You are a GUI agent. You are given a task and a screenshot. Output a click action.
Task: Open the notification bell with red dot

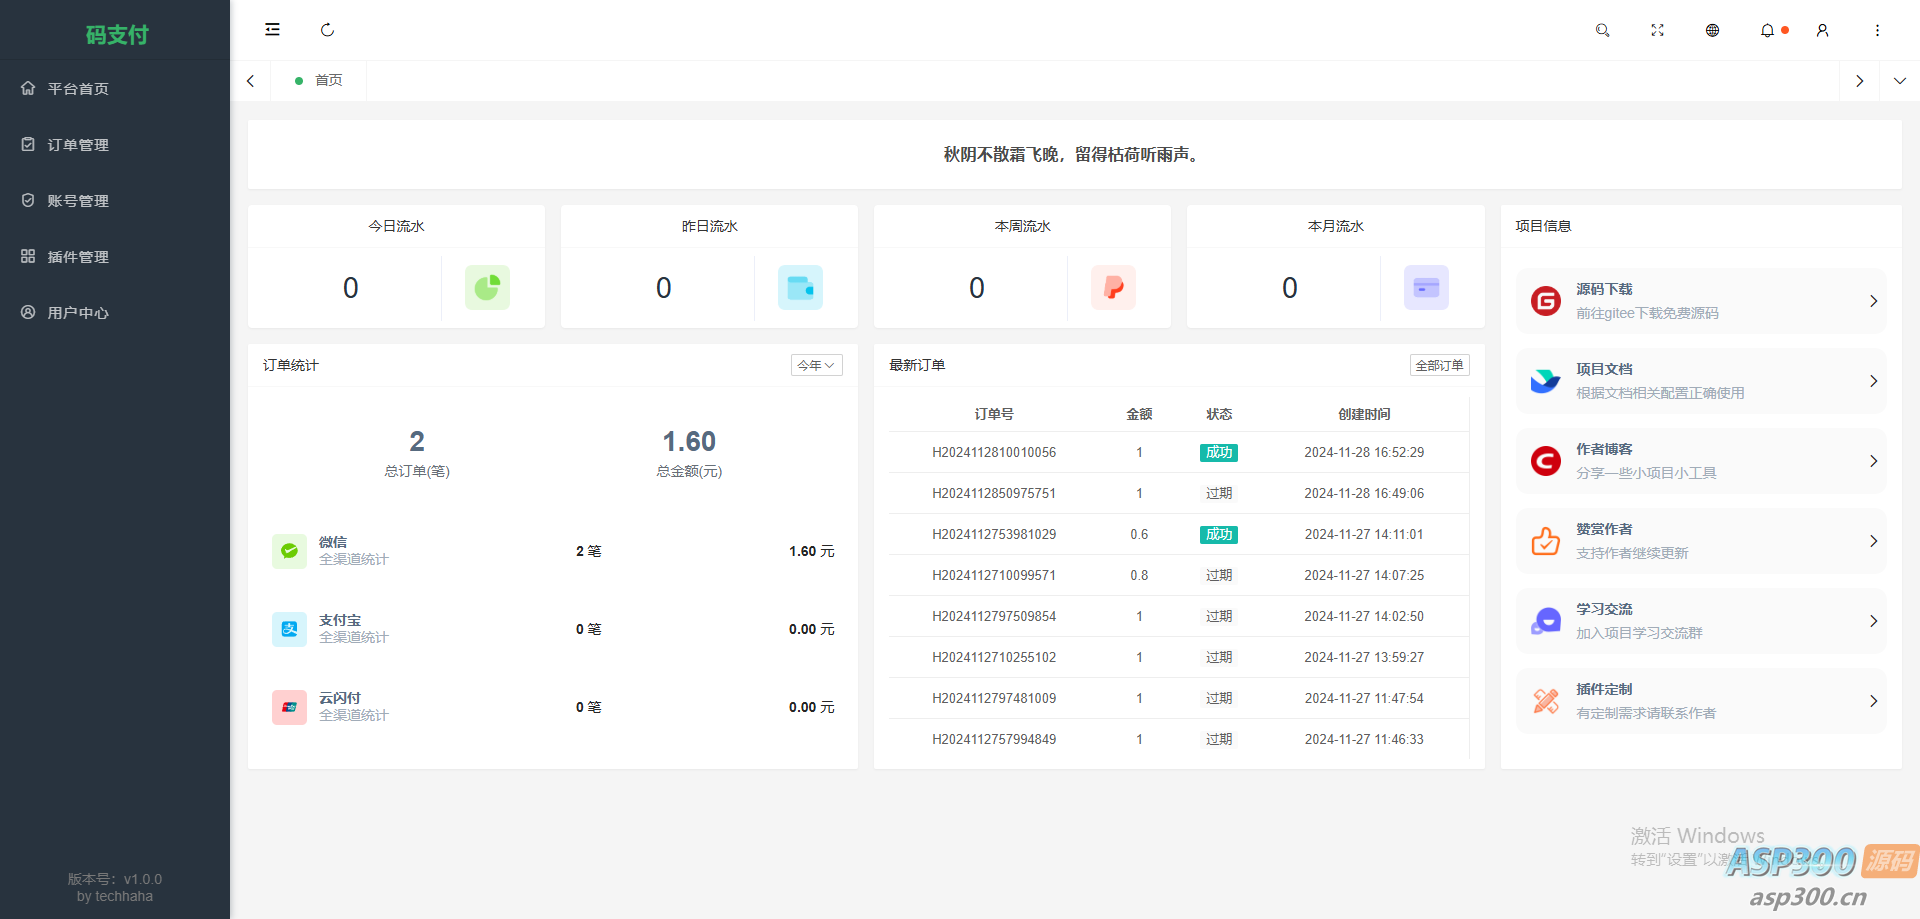point(1767,30)
